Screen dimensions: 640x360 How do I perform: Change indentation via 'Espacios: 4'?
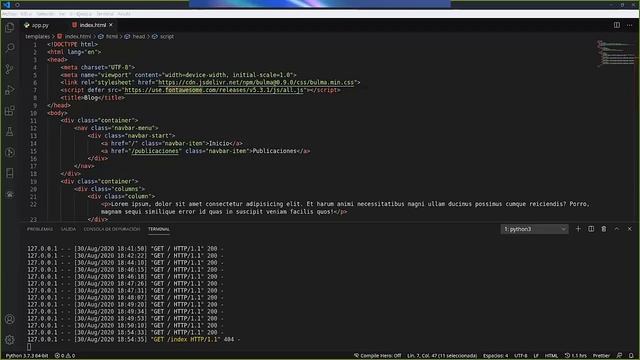coord(496,356)
